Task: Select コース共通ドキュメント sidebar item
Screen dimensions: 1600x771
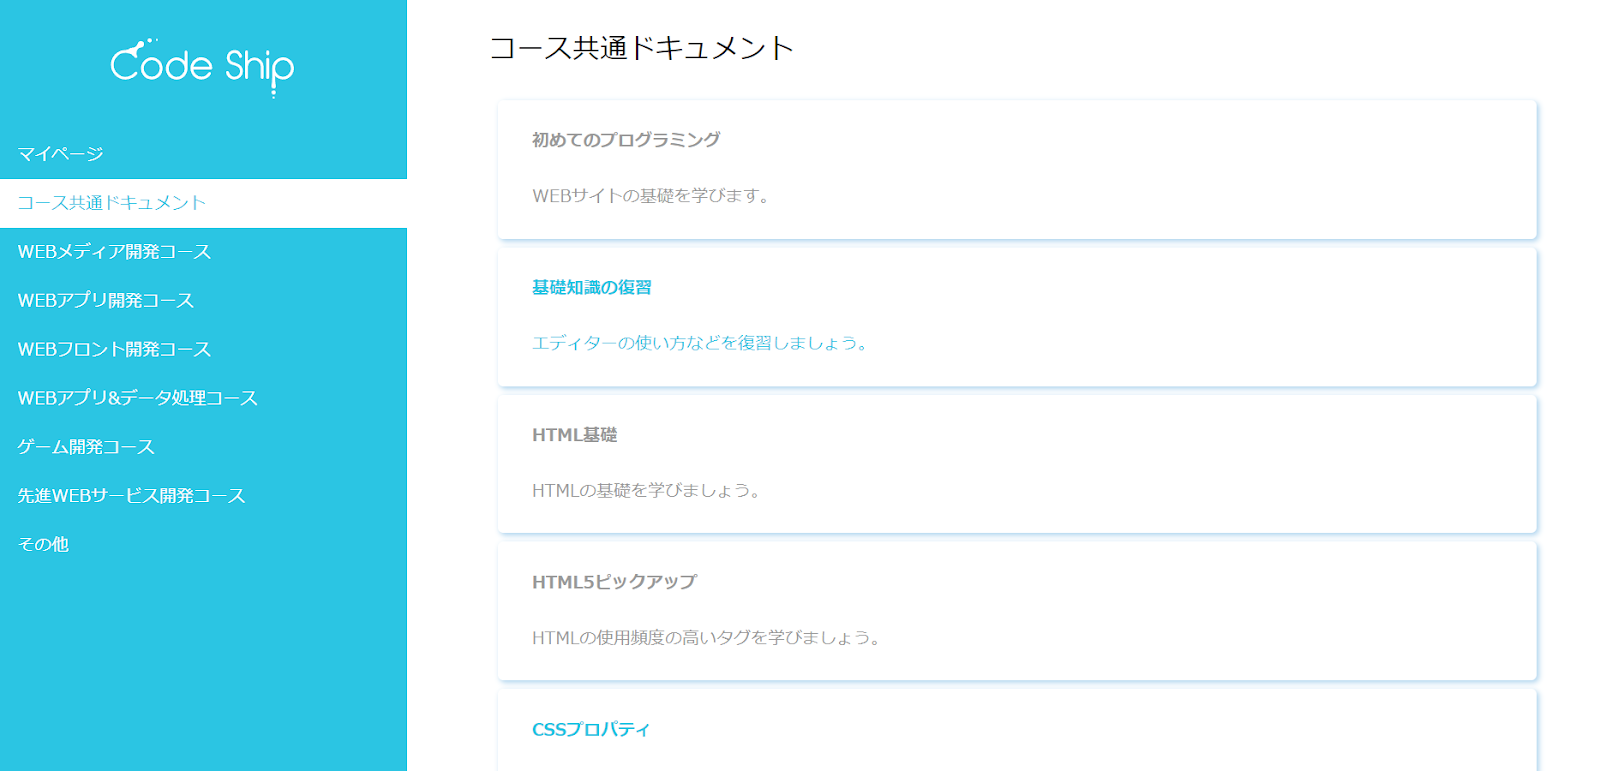Action: [112, 203]
